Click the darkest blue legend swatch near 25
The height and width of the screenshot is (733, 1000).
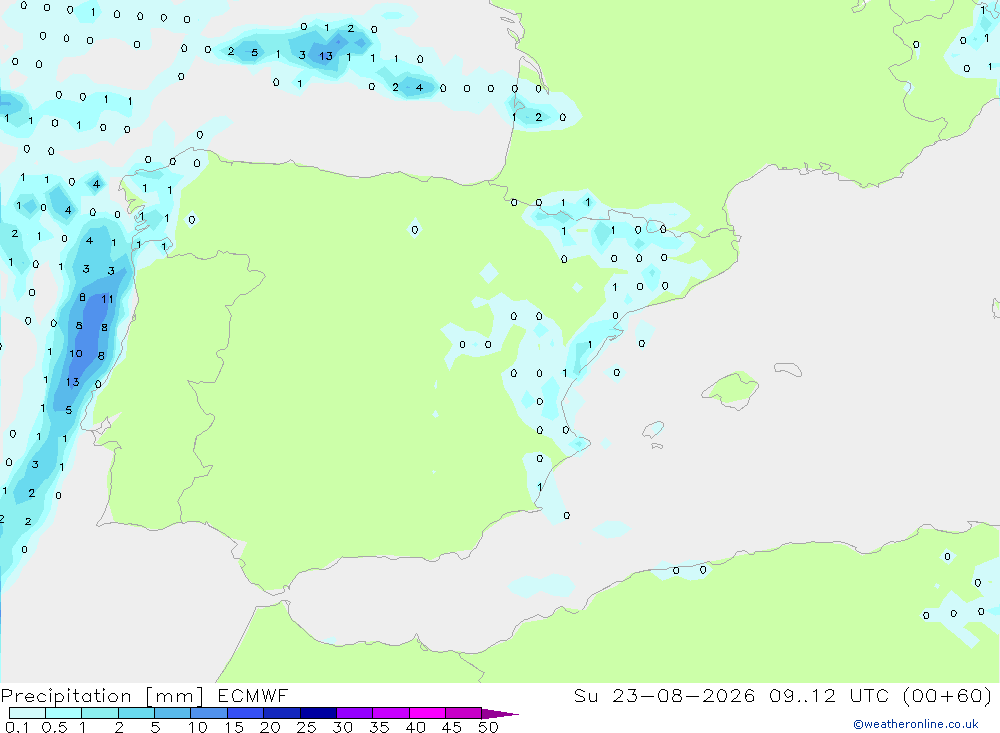point(318,713)
